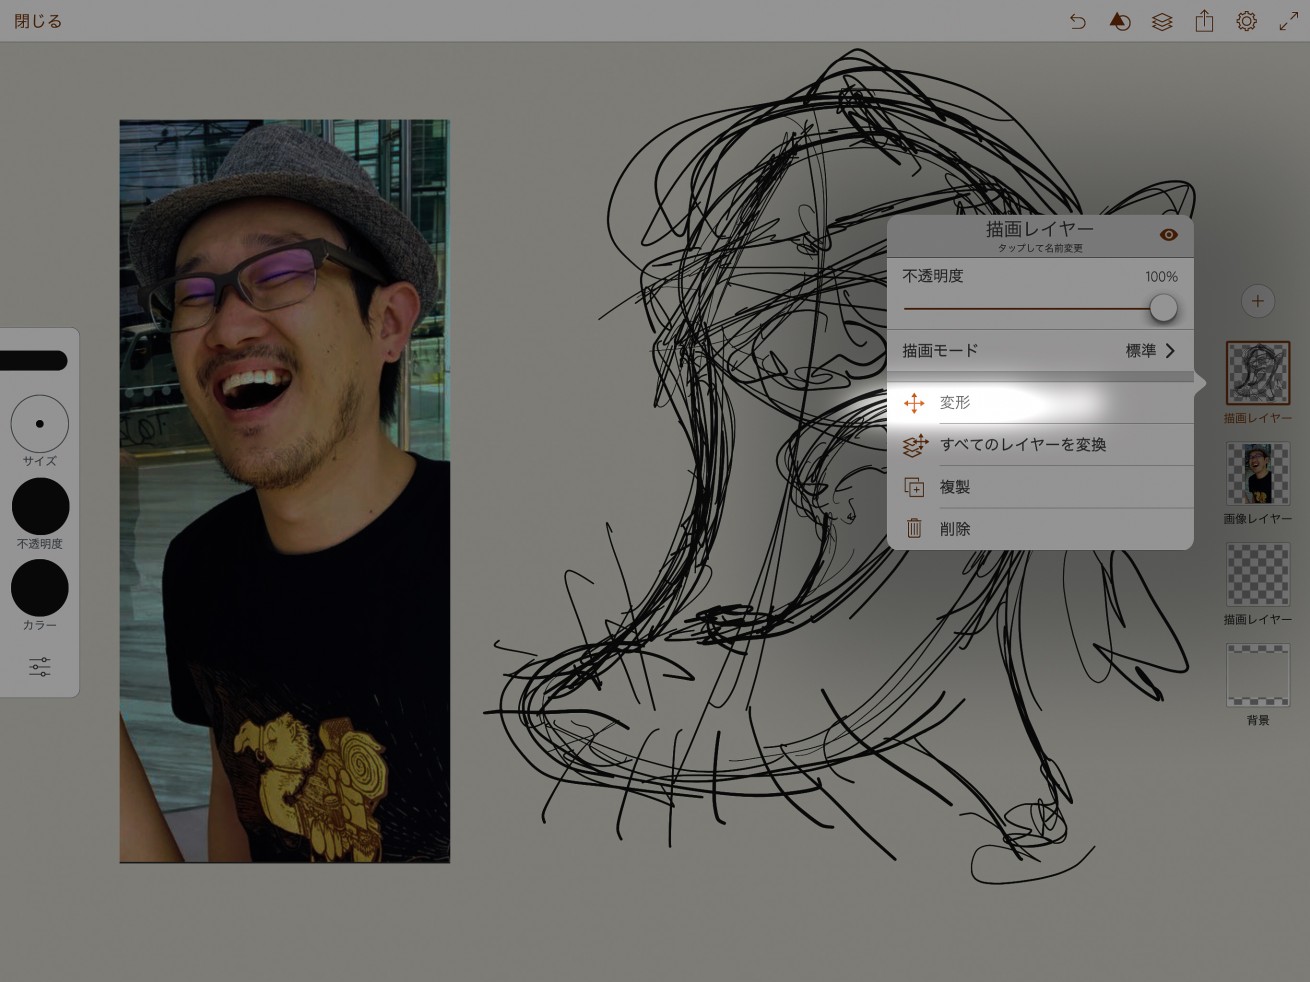
Task: Select 複製 duplicate layer option
Action: (x=1040, y=487)
